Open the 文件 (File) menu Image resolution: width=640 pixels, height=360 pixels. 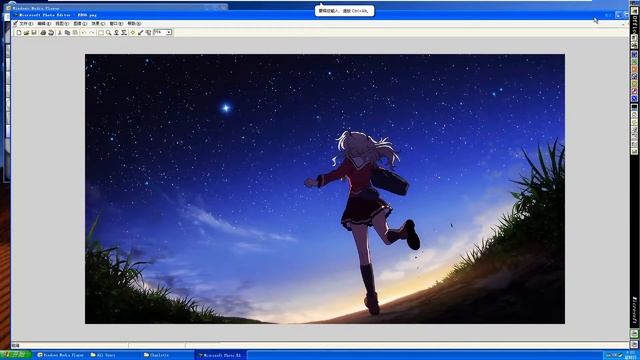26,24
